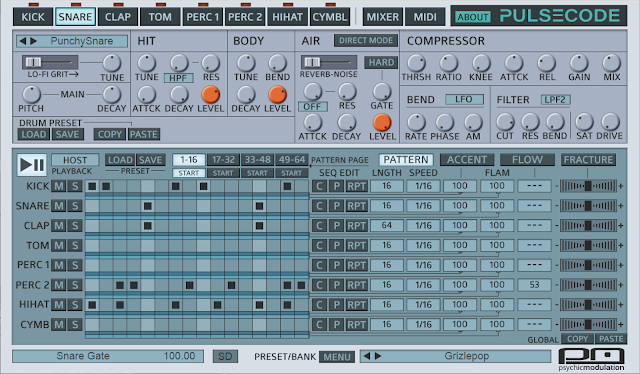This screenshot has height=374, width=640.
Task: Click the KICK row shift slider
Action: (588, 186)
